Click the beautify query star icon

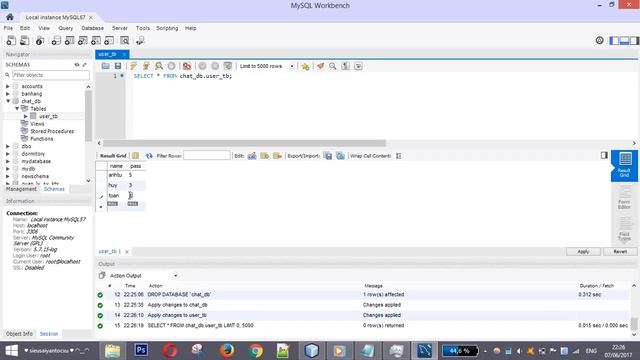point(305,66)
